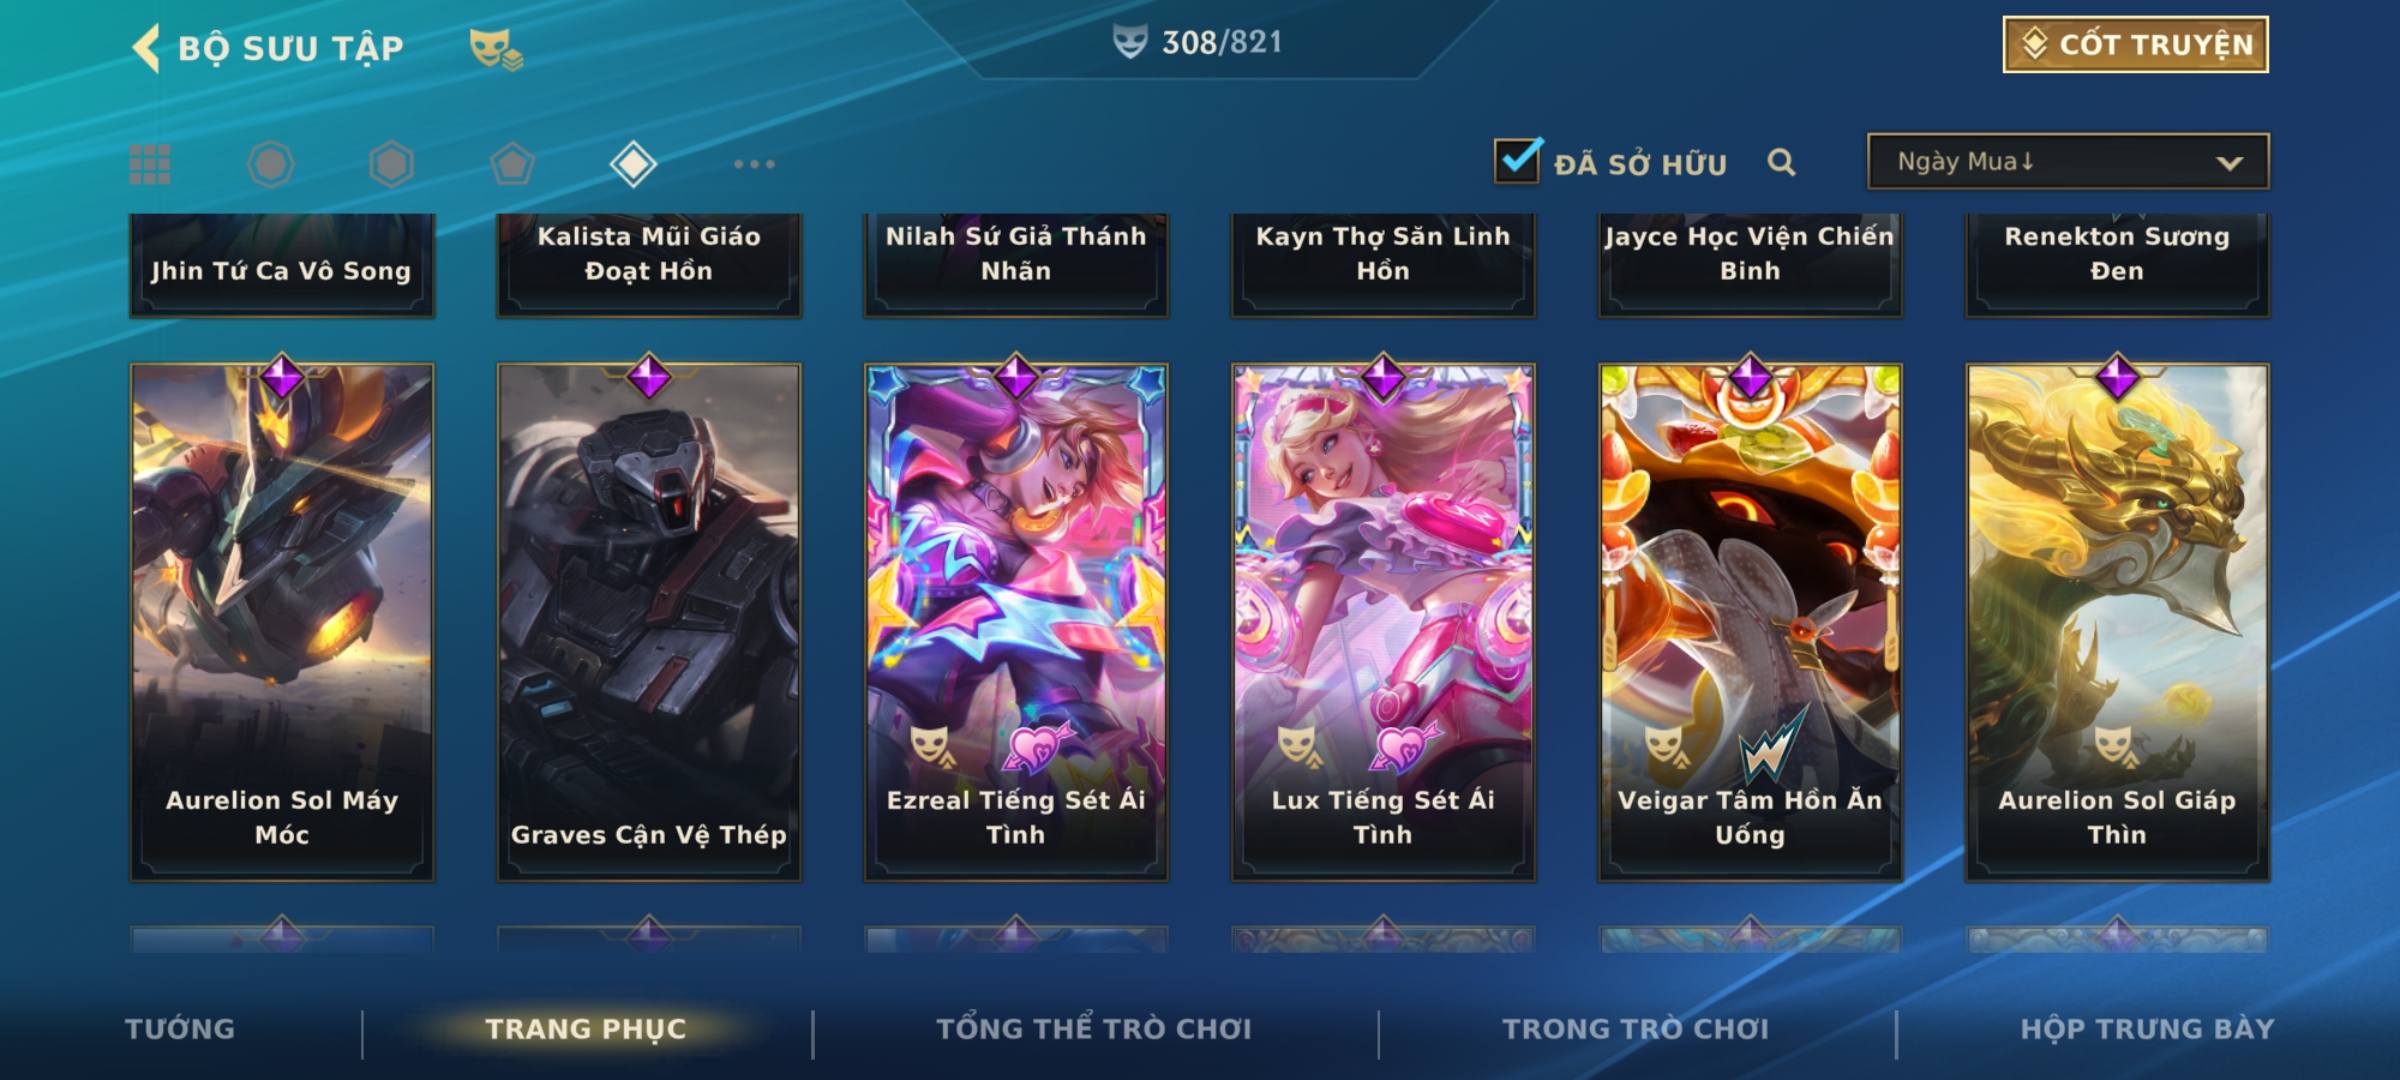Open the three-dots more filters icon
Screen dimensions: 2400x1080
pos(754,164)
